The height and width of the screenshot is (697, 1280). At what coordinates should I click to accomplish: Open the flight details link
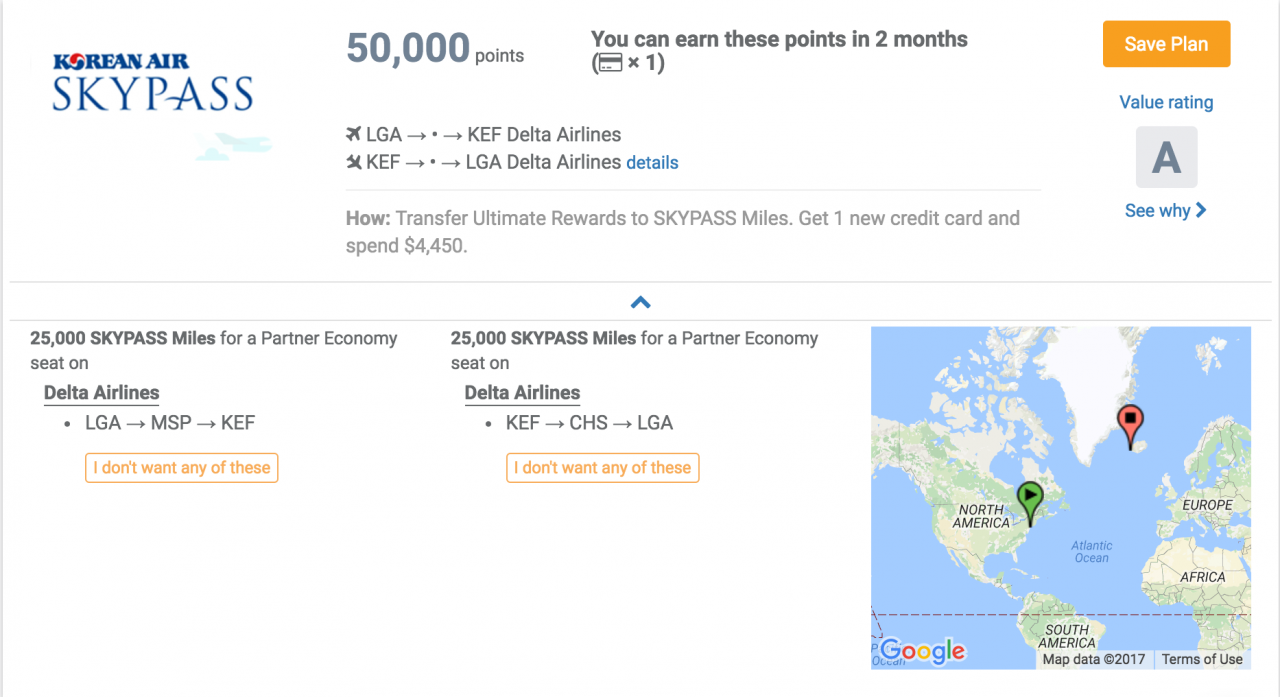(652, 163)
